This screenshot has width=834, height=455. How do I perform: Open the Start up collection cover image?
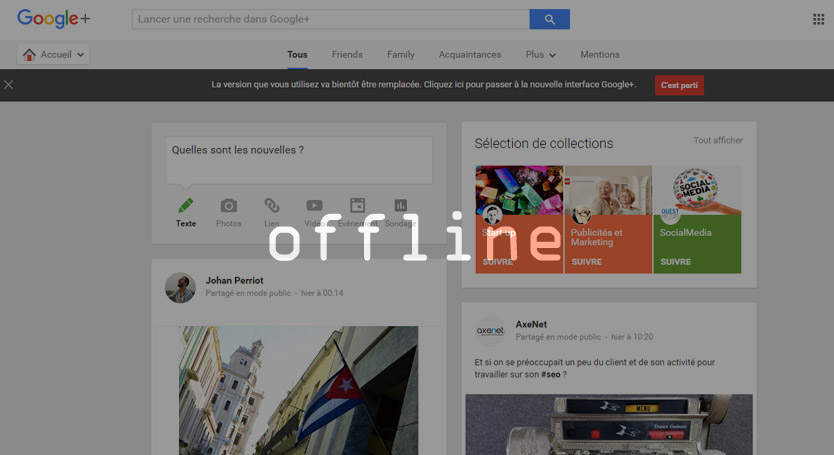[519, 190]
